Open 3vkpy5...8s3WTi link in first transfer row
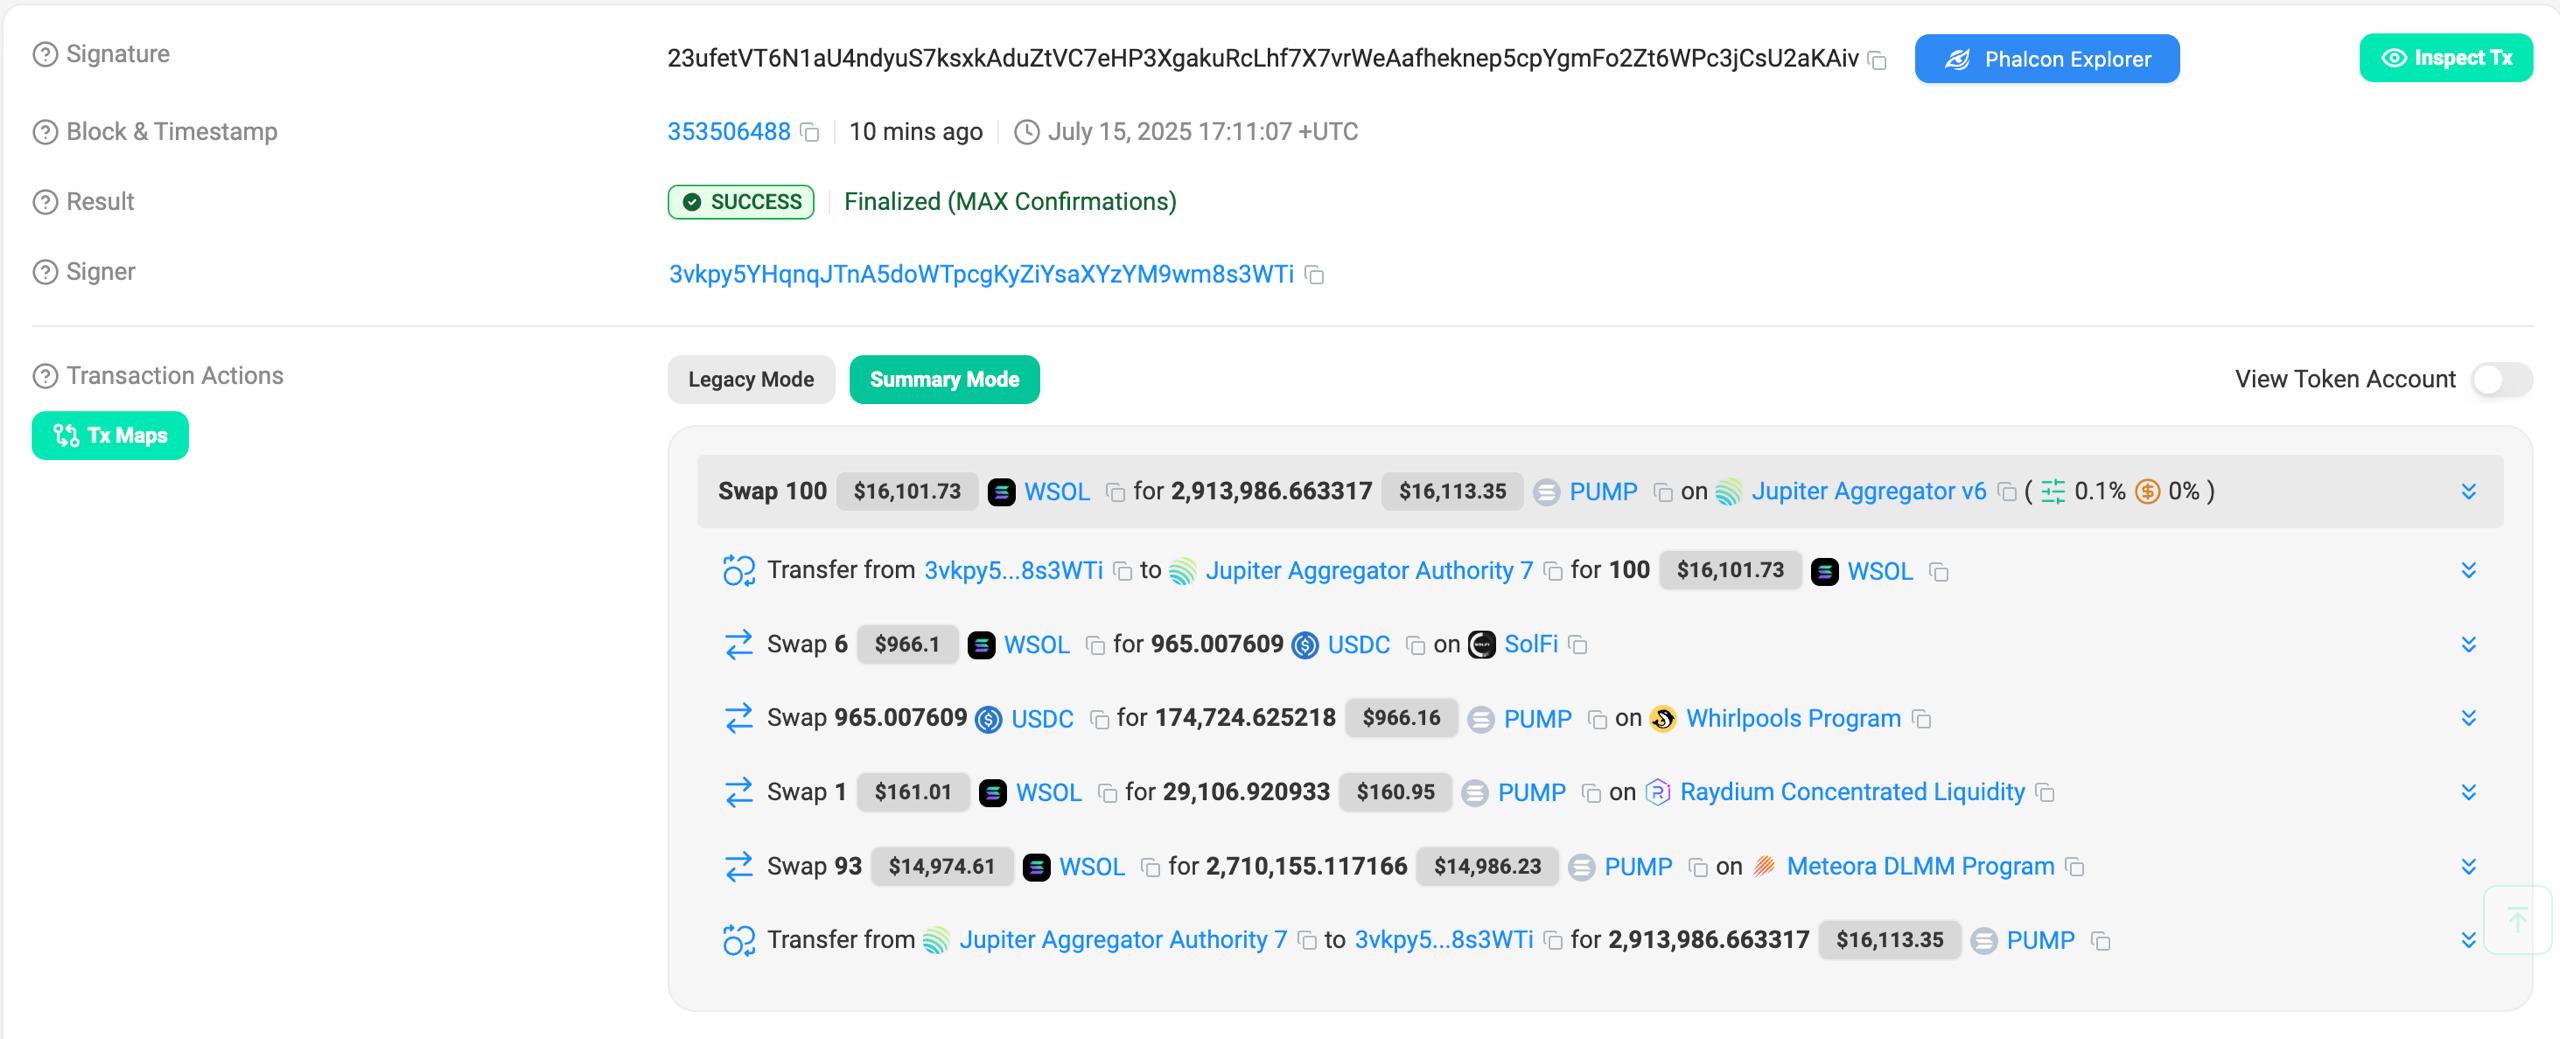This screenshot has width=2560, height=1039. coord(1013,570)
